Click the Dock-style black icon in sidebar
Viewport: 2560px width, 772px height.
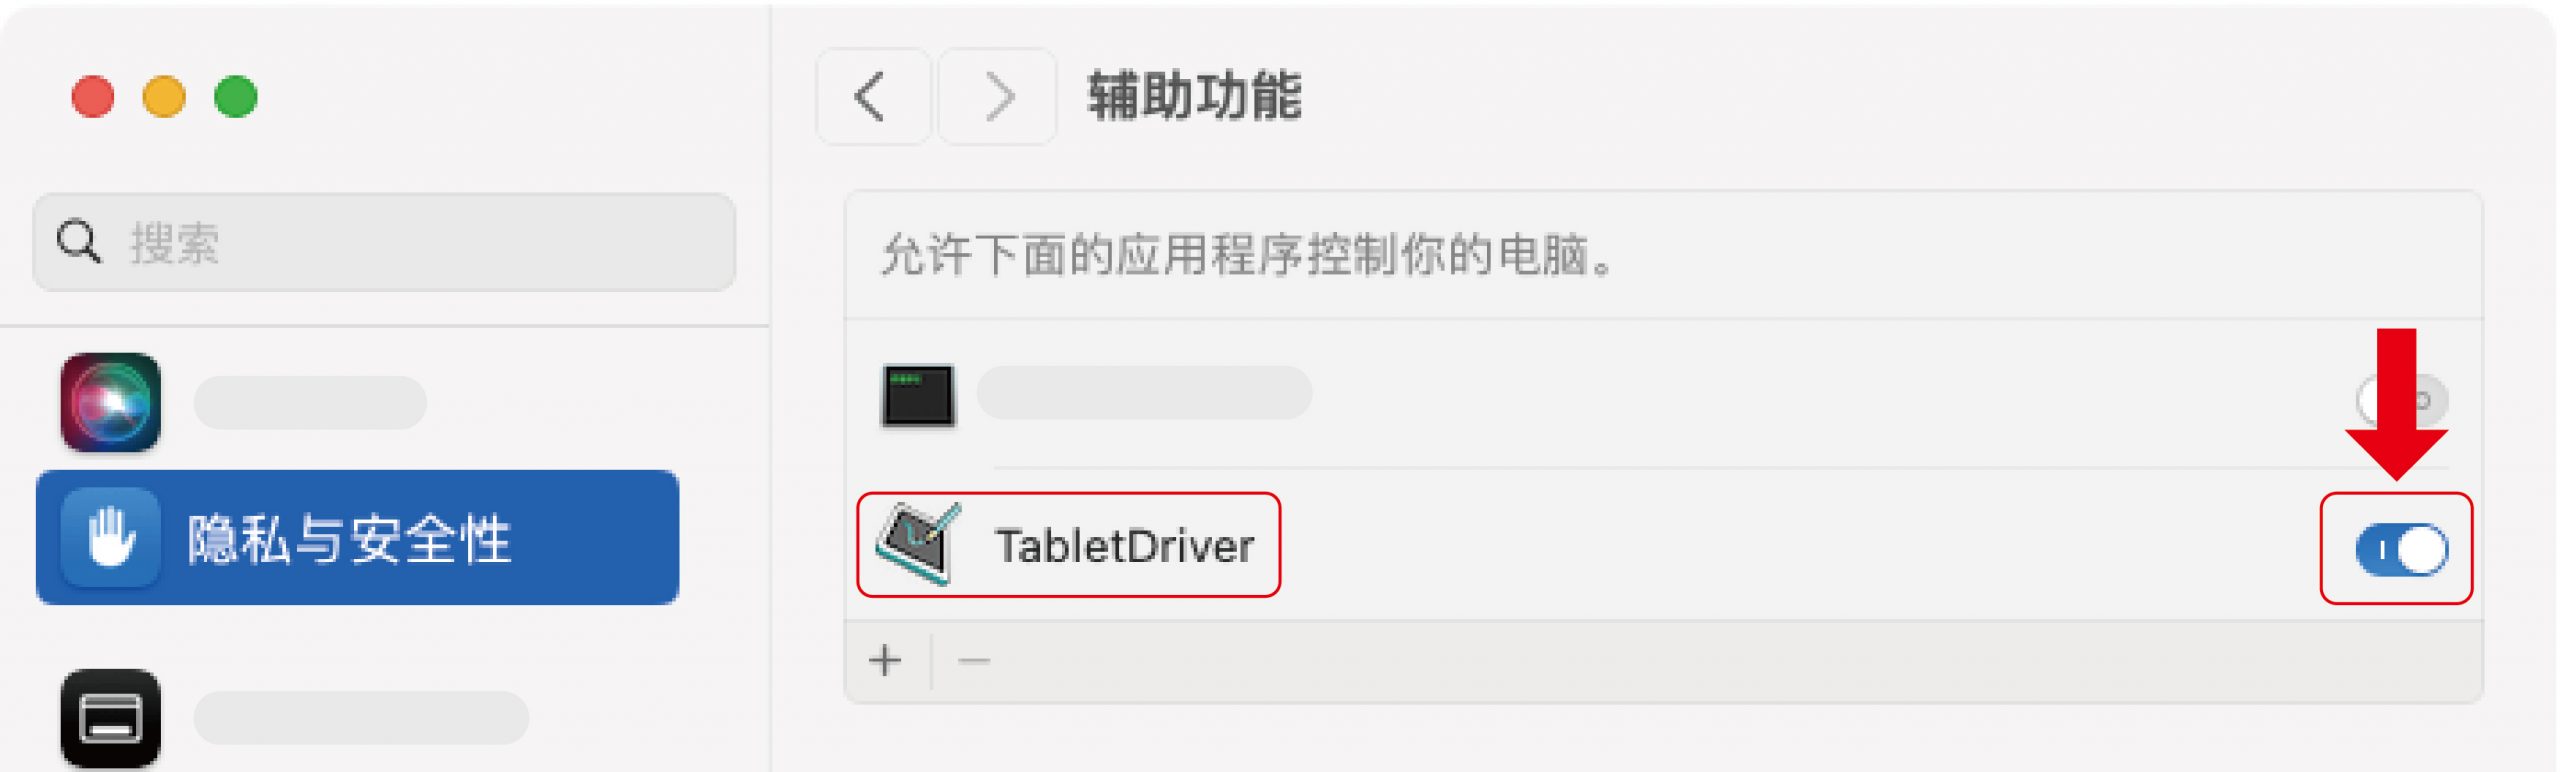(110, 718)
